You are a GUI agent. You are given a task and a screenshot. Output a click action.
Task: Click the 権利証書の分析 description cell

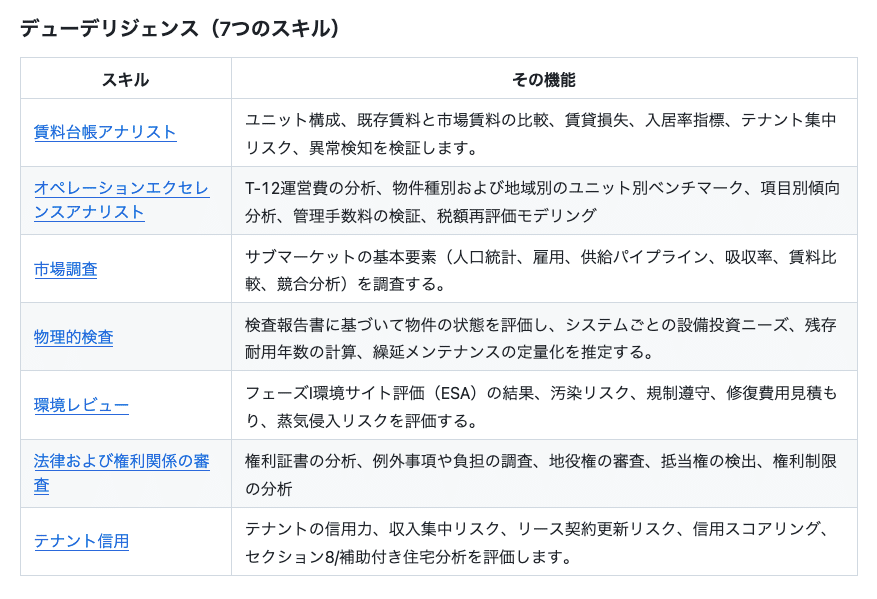coord(540,473)
